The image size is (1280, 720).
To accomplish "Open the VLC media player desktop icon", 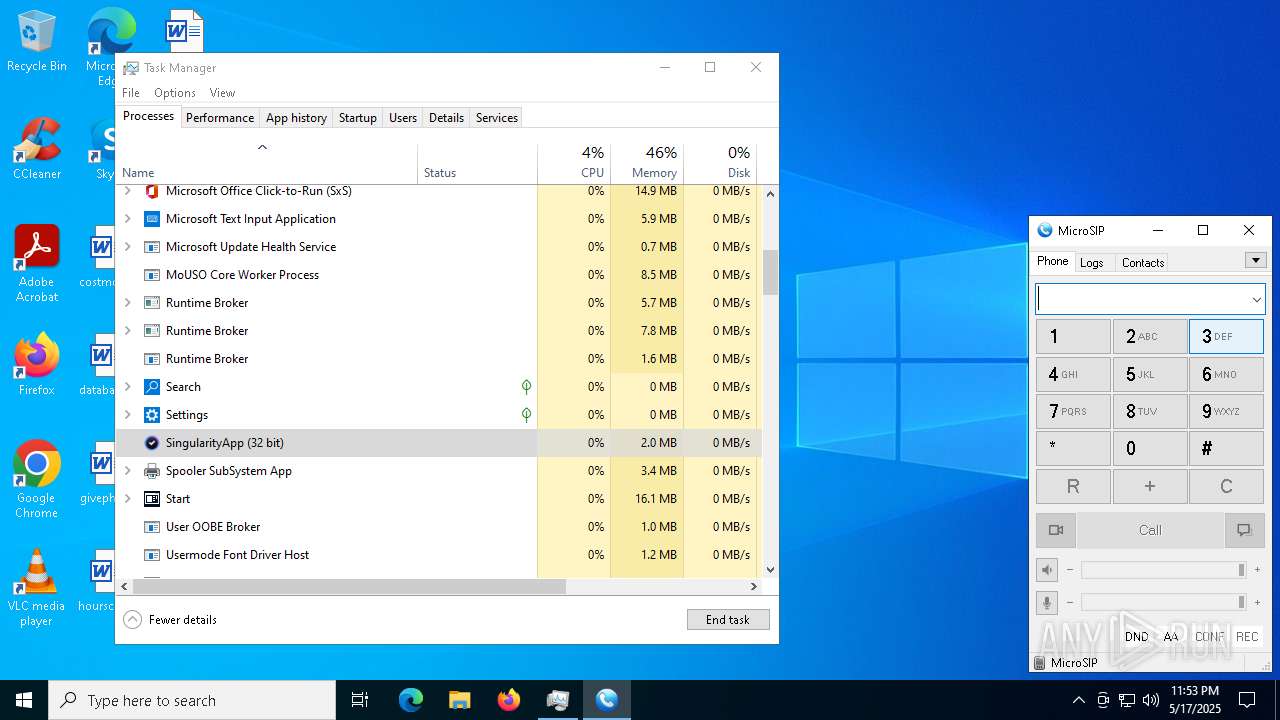I will coord(37,588).
